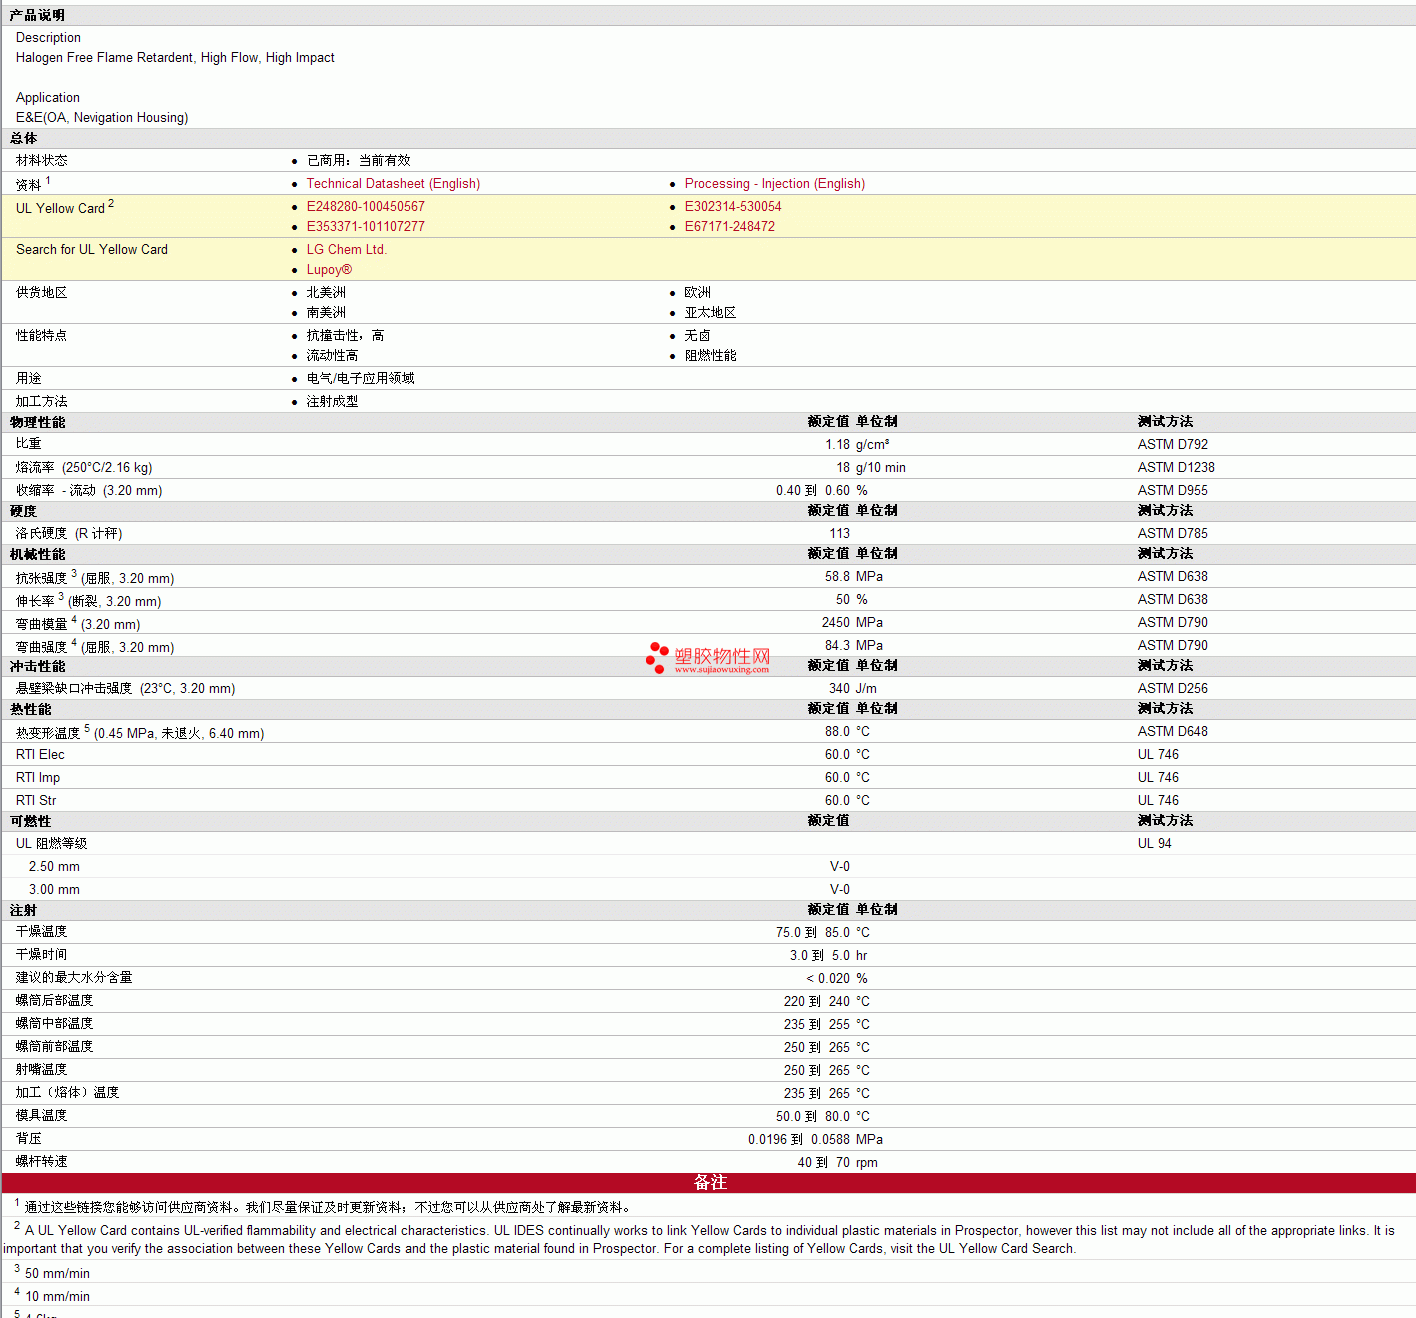Select the 已商用: 当前有效 status text
Screen dimensions: 1416x1318
click(358, 161)
